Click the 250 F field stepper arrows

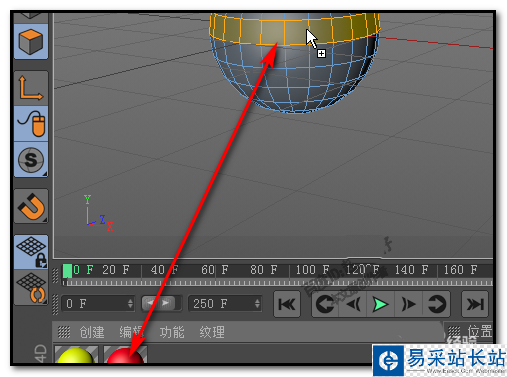[257, 304]
